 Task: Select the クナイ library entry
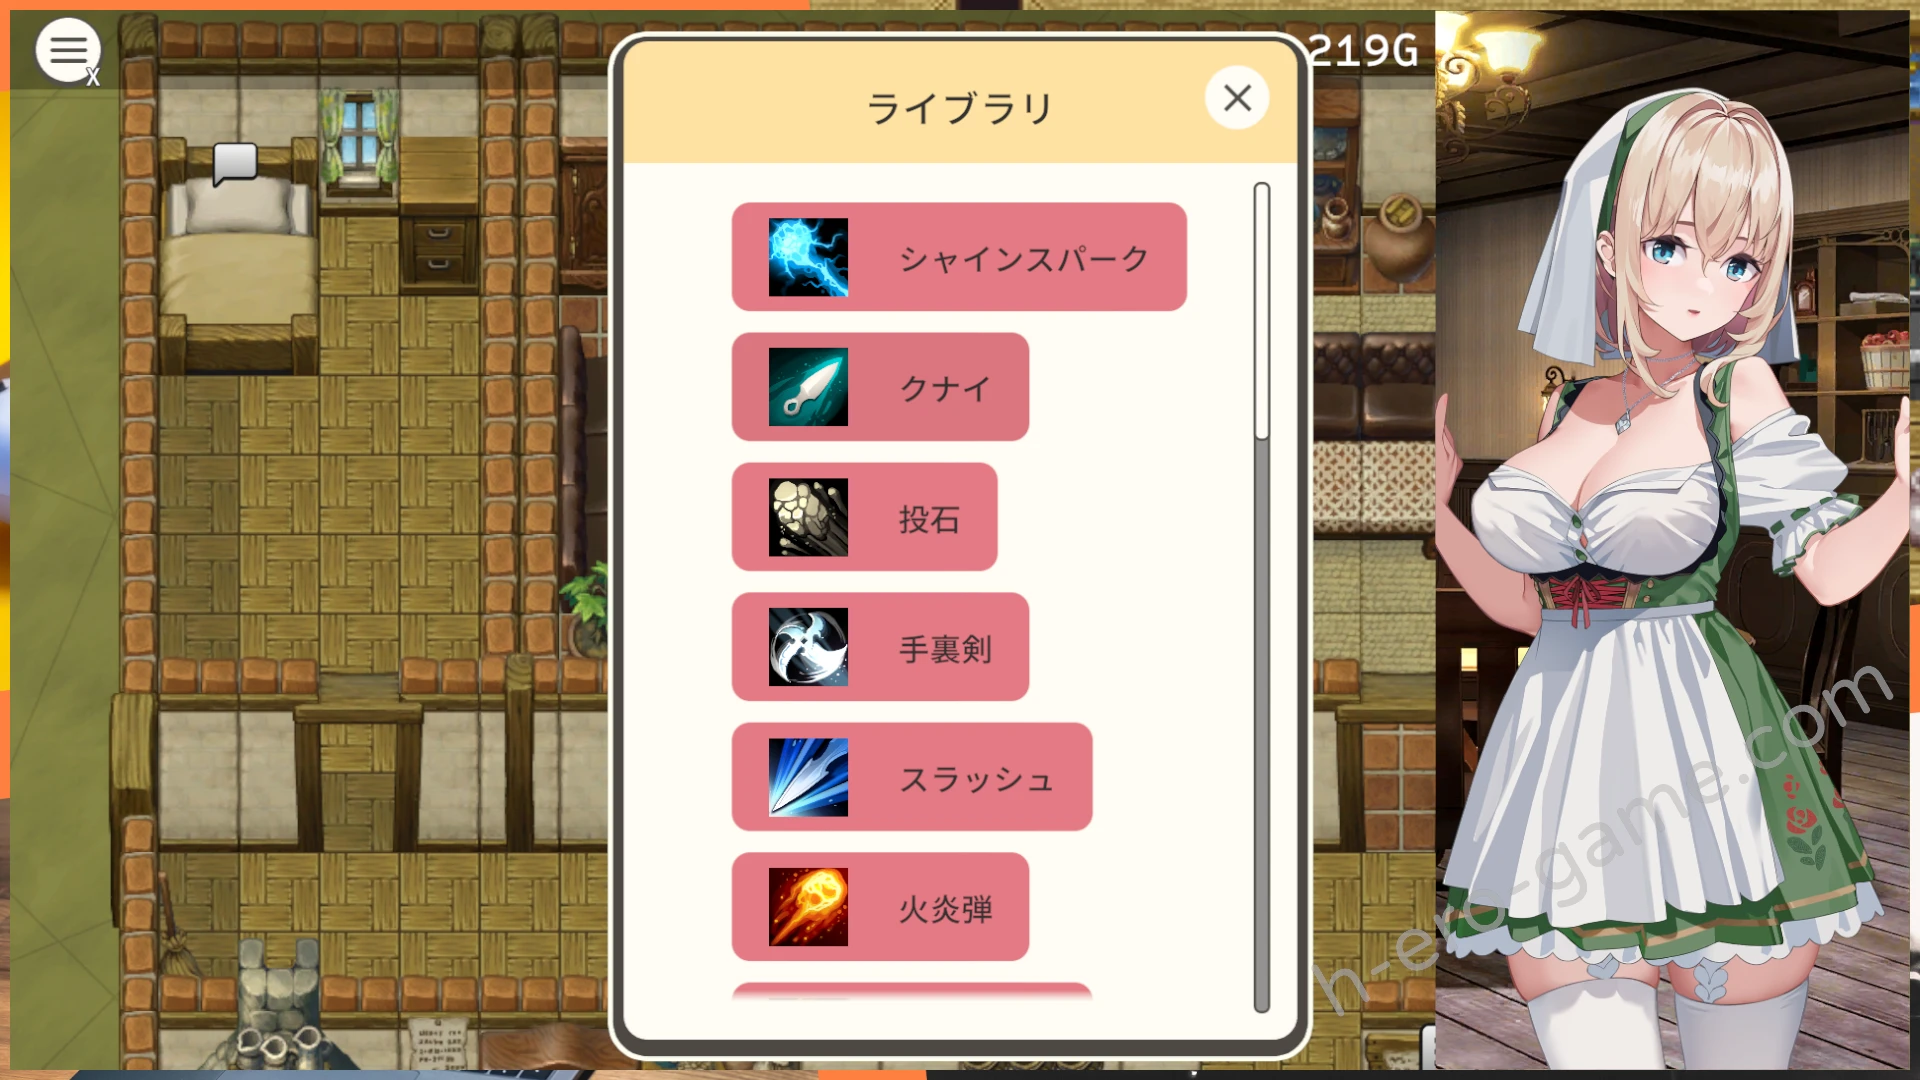(x=880, y=387)
